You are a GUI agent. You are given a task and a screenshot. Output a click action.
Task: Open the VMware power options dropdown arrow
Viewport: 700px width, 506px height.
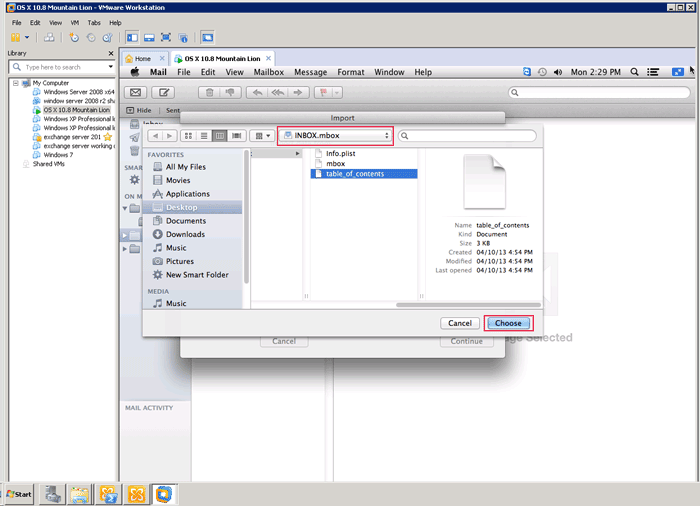pos(27,38)
